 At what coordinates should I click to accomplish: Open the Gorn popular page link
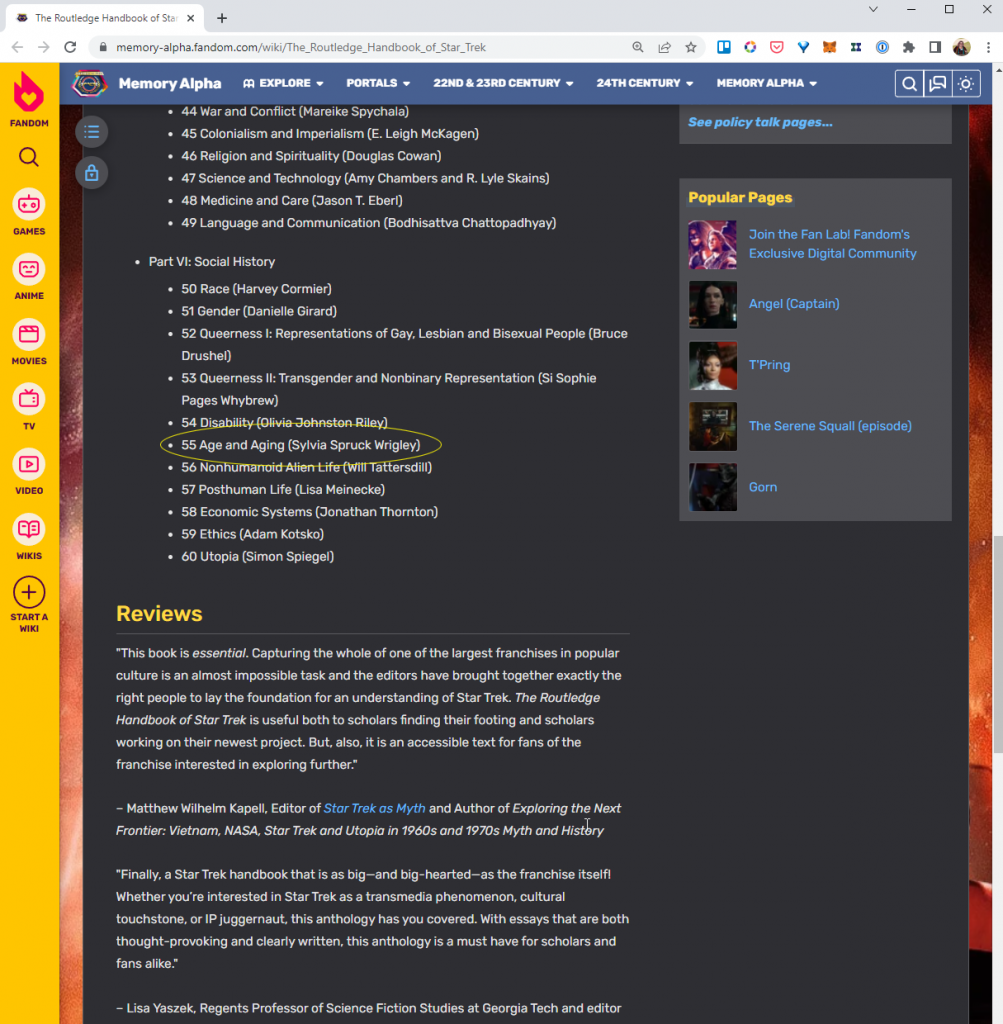(x=763, y=487)
